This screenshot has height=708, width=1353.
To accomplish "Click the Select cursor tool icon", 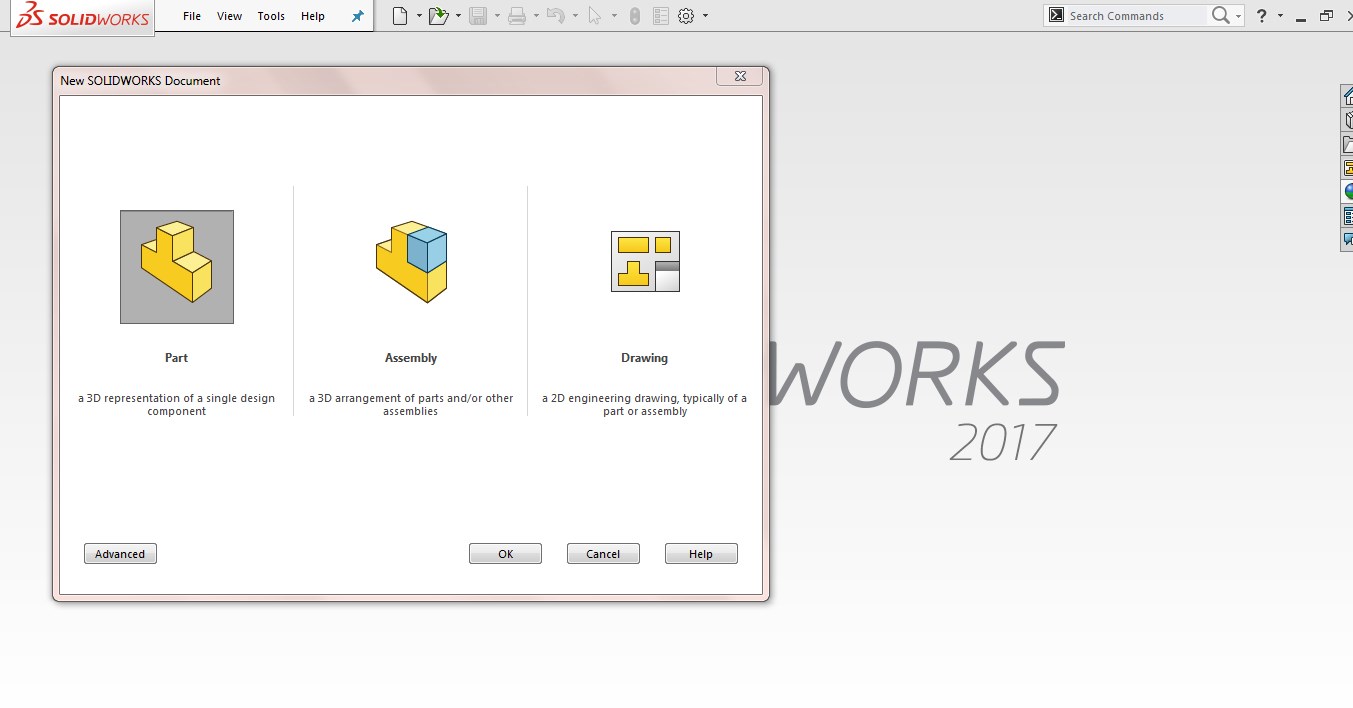I will 595,16.
